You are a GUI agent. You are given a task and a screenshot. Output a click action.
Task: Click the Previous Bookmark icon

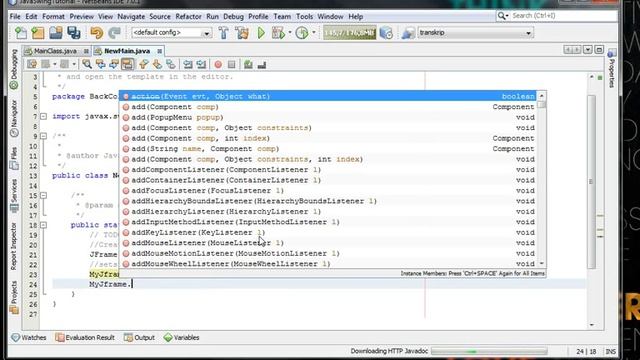tap(143, 64)
